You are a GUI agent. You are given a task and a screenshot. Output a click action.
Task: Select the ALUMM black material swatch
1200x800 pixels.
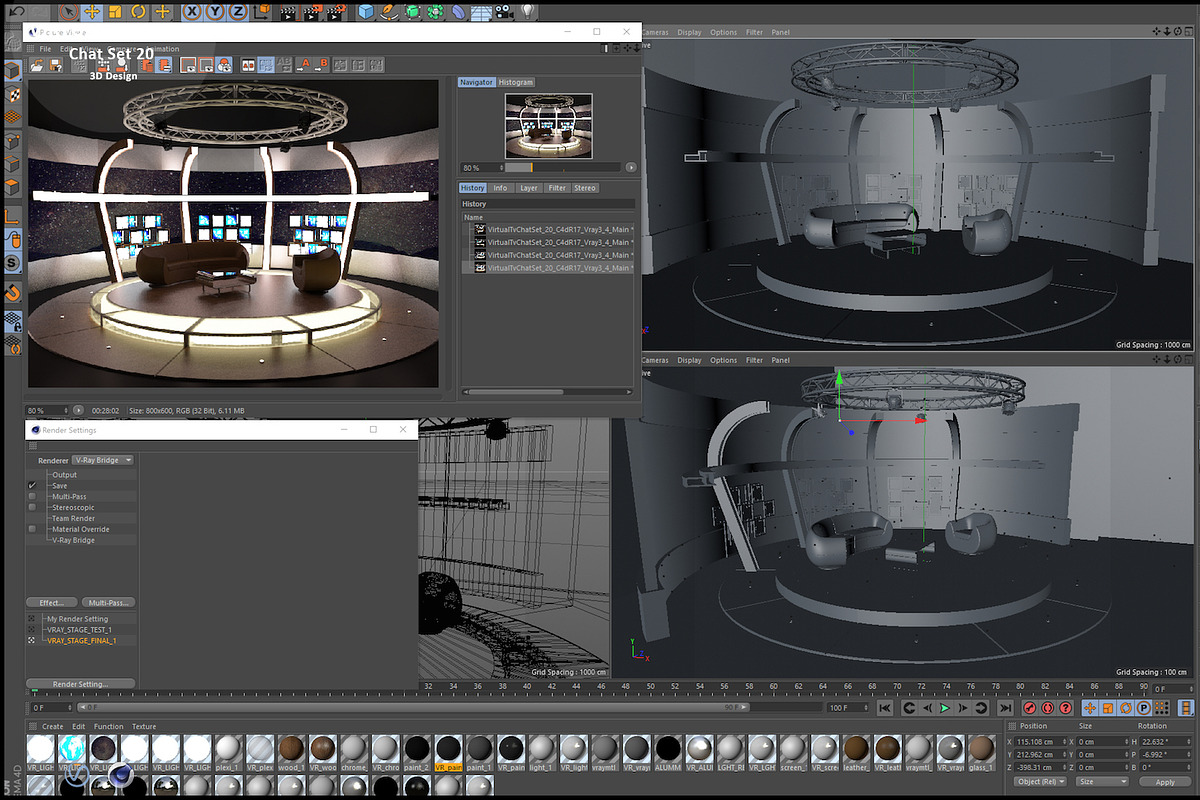(667, 751)
